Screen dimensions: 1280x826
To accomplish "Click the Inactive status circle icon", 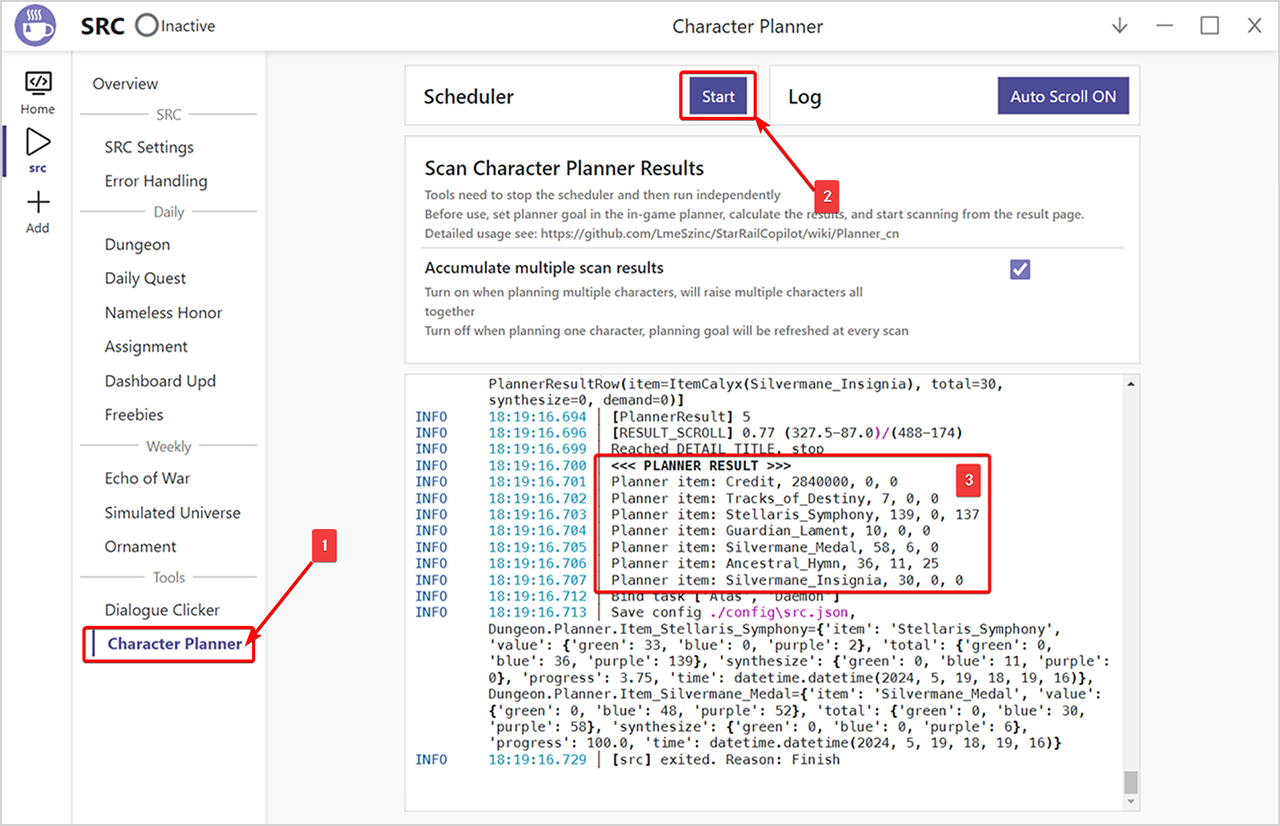I will click(147, 26).
